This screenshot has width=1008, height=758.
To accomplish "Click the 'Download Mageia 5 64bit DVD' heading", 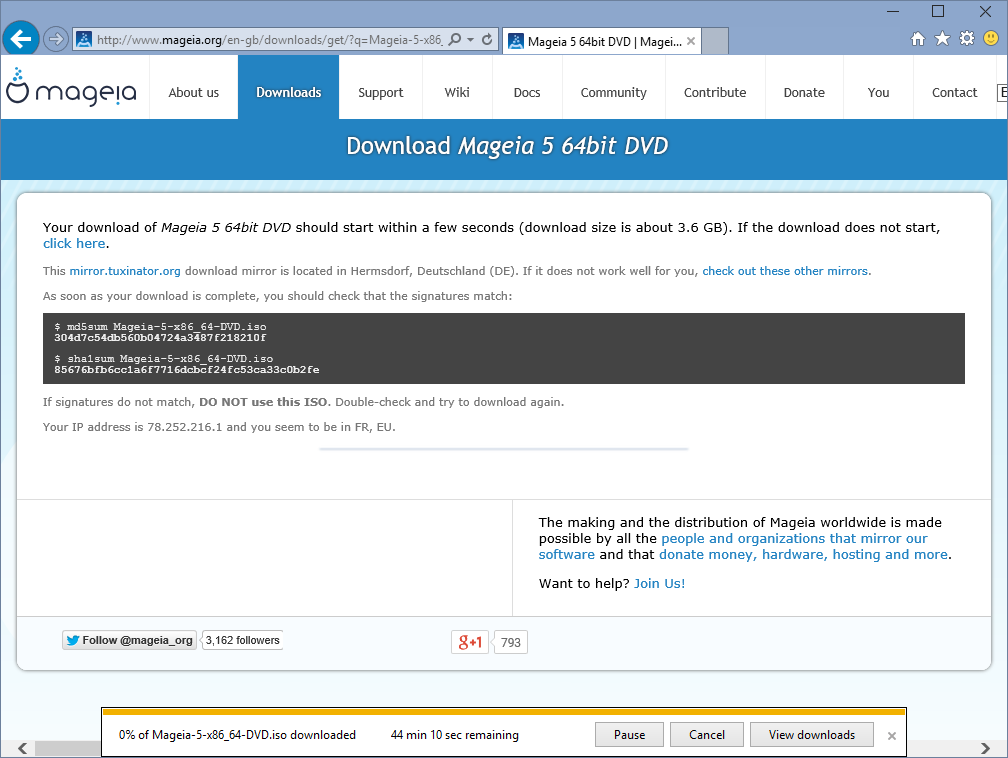I will tap(507, 146).
